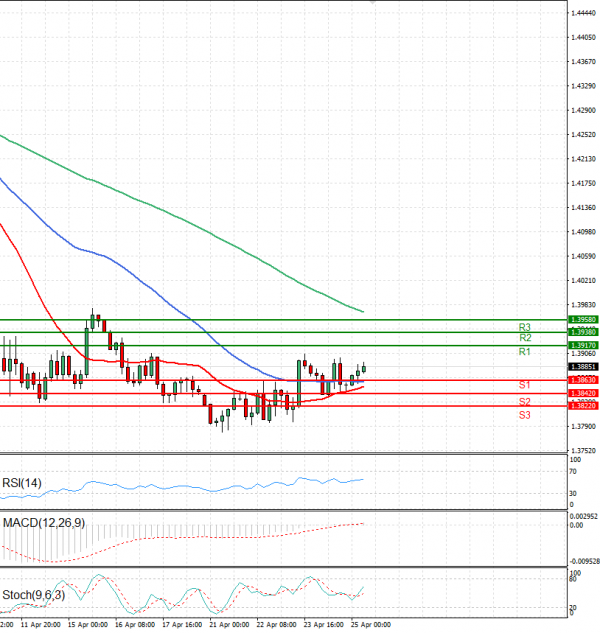Image resolution: width=600 pixels, height=633 pixels.
Task: Click the R2 resistance level label
Action: (x=524, y=339)
